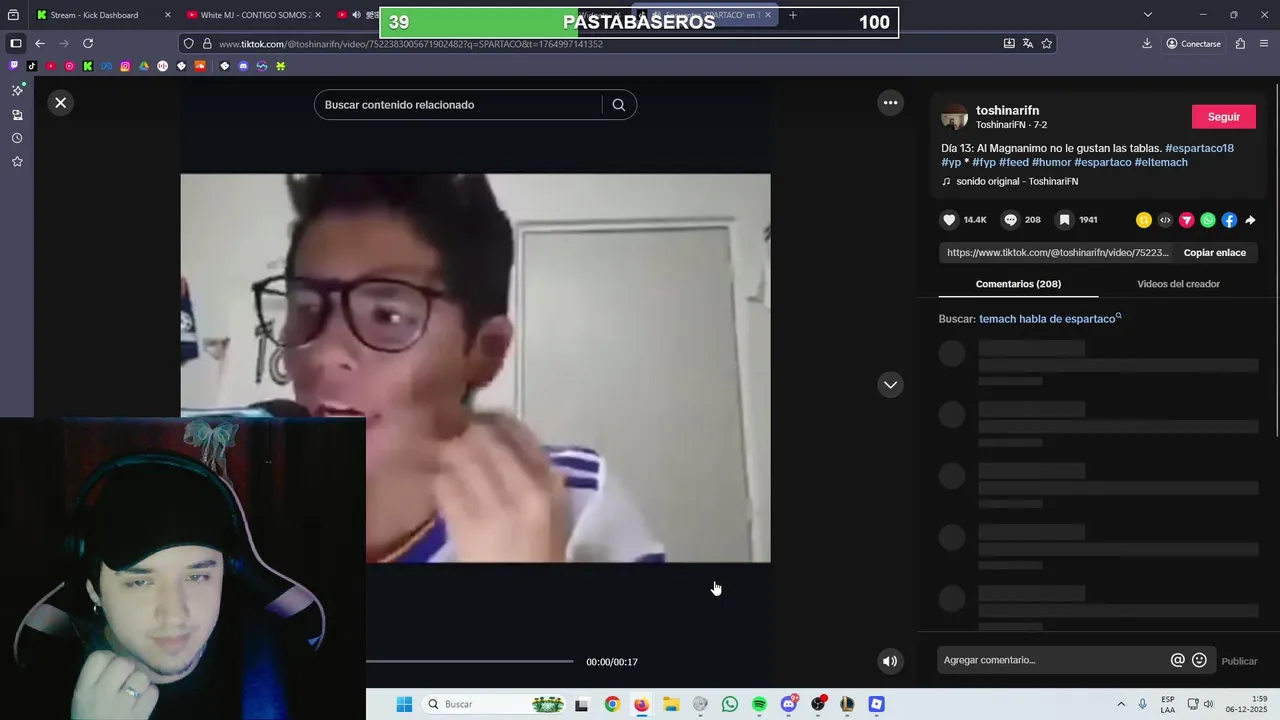Open sidebar bookmarks star icon
This screenshot has height=720, width=1280.
pos(17,161)
